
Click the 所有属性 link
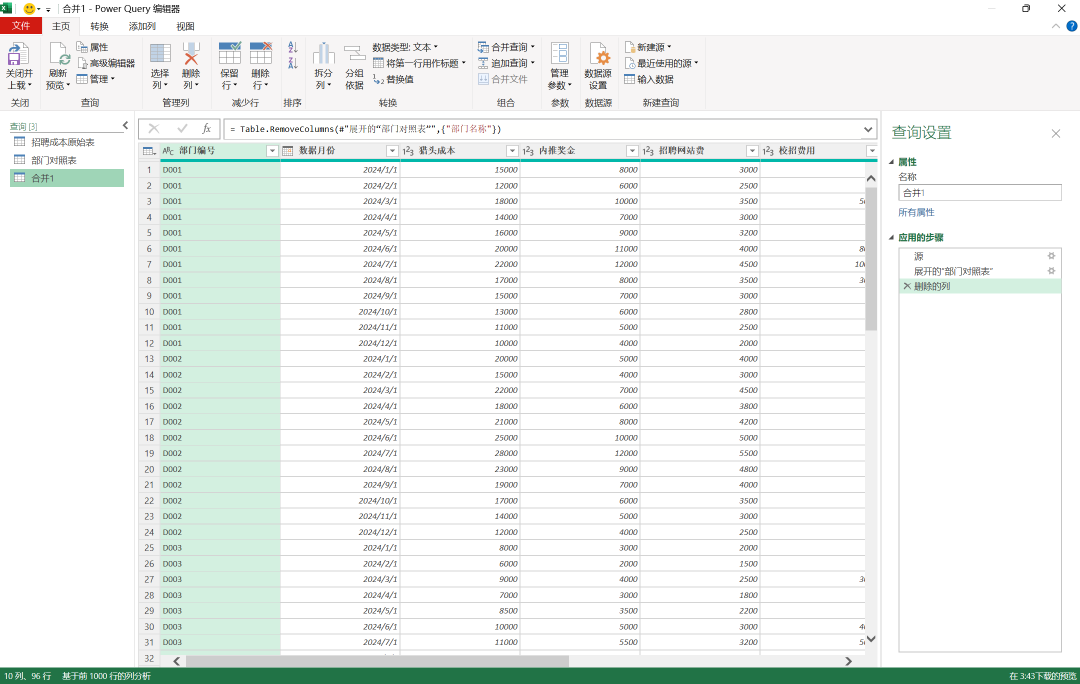[916, 212]
